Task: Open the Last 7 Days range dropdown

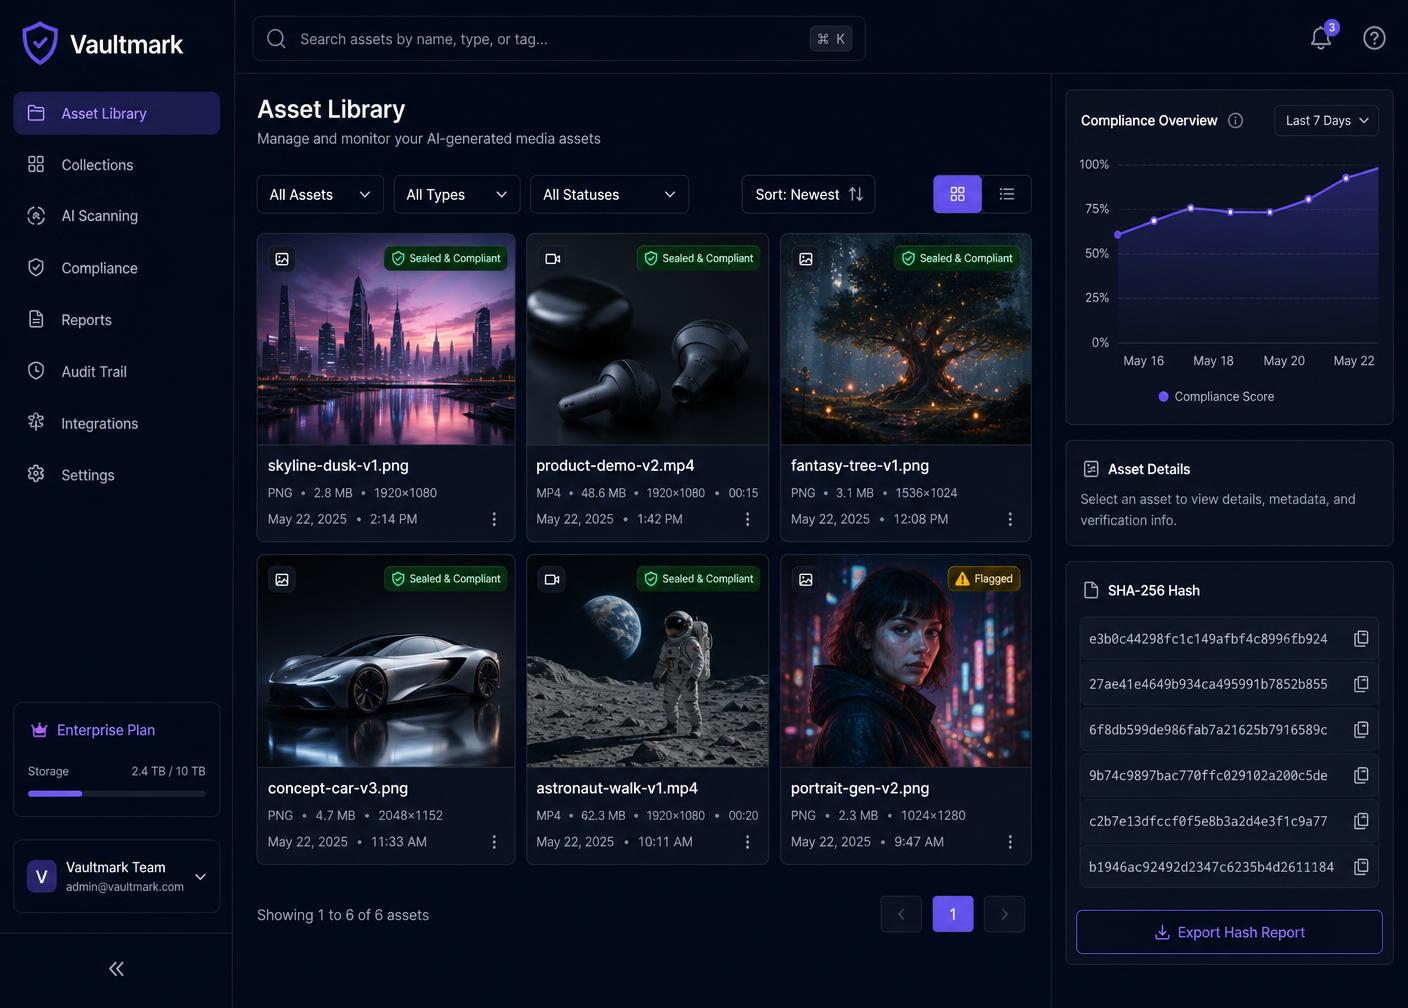Action: [x=1326, y=120]
